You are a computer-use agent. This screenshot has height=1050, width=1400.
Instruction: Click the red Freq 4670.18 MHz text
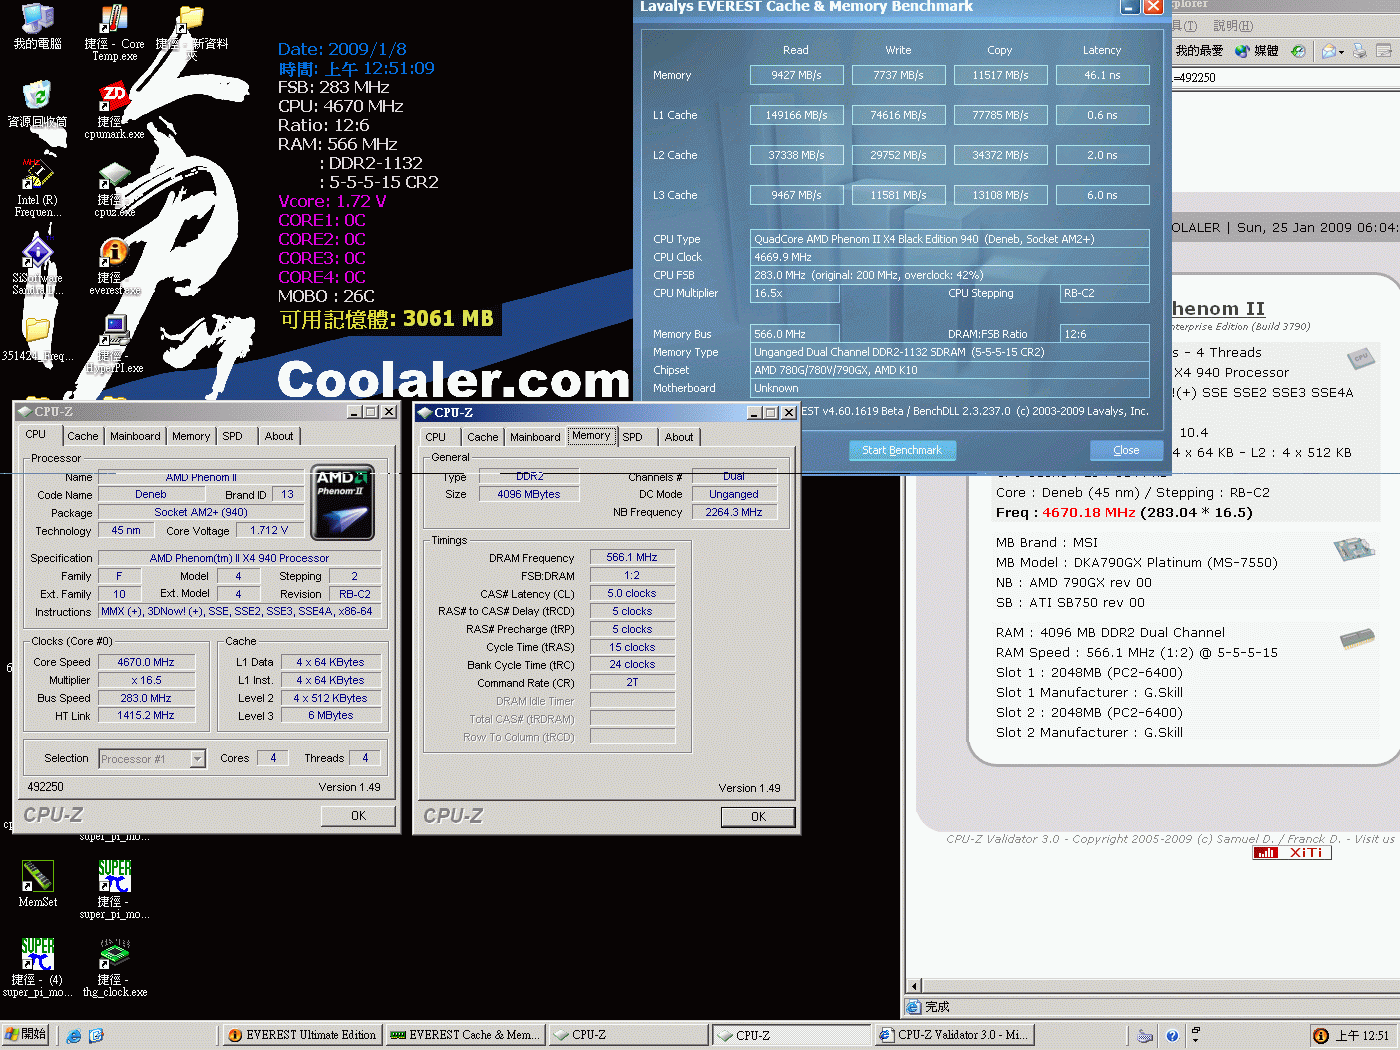pyautogui.click(x=1089, y=512)
